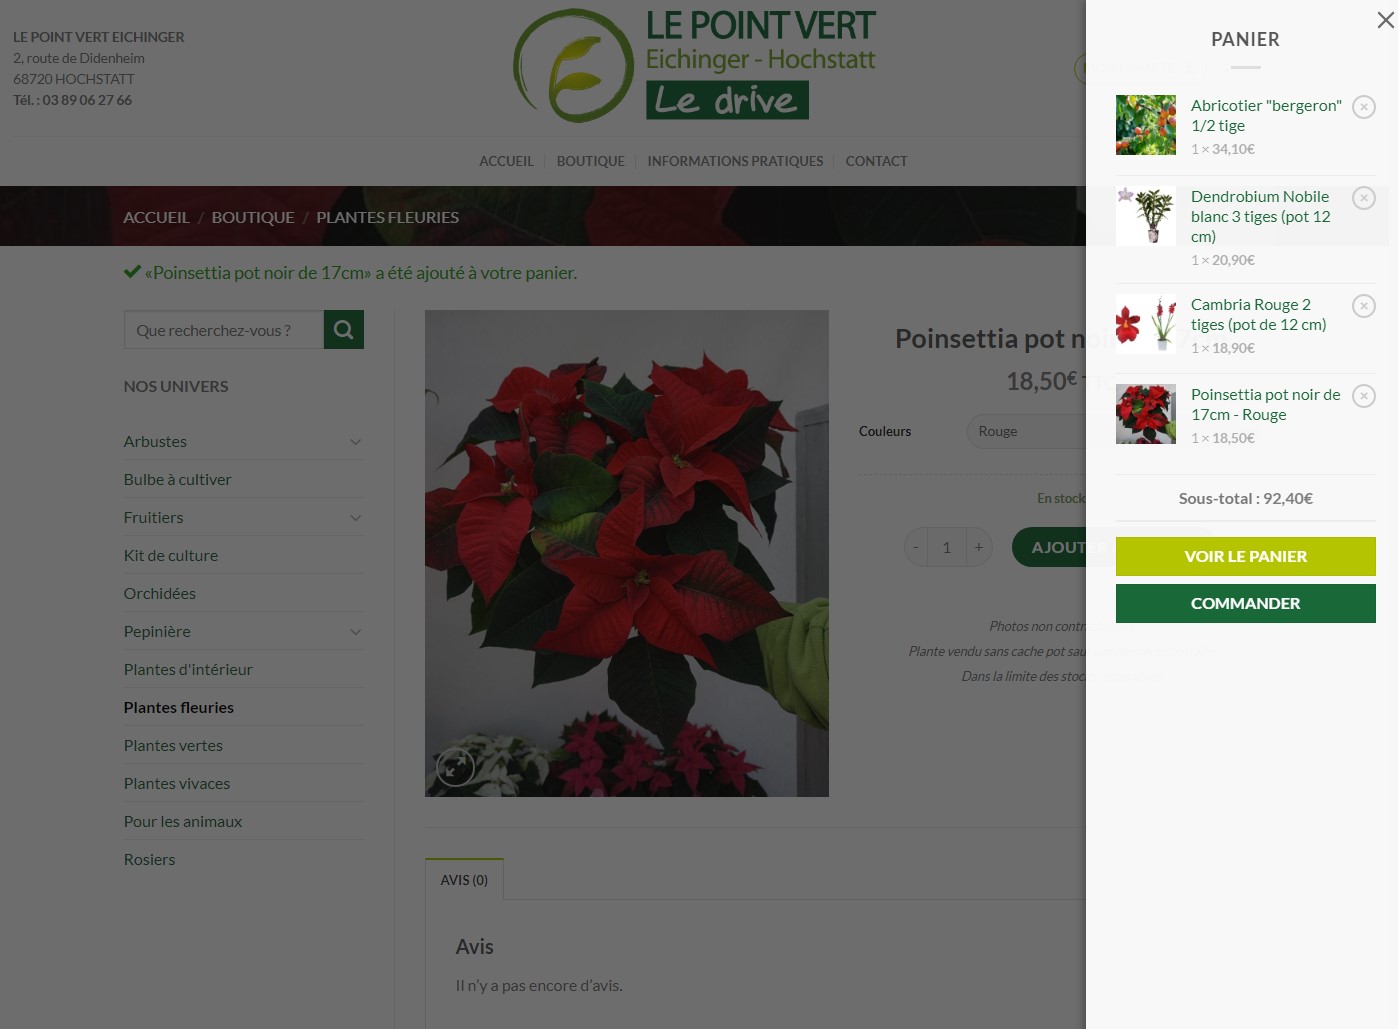
Task: Expand the Pepinière category
Action: 355,632
